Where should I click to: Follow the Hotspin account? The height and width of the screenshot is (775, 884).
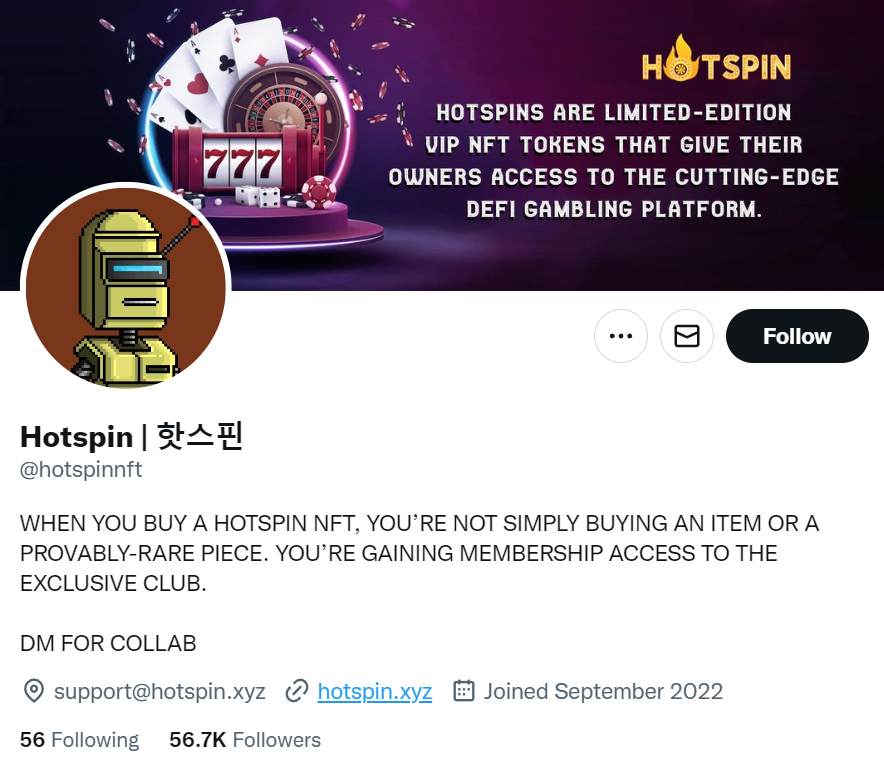click(x=797, y=336)
